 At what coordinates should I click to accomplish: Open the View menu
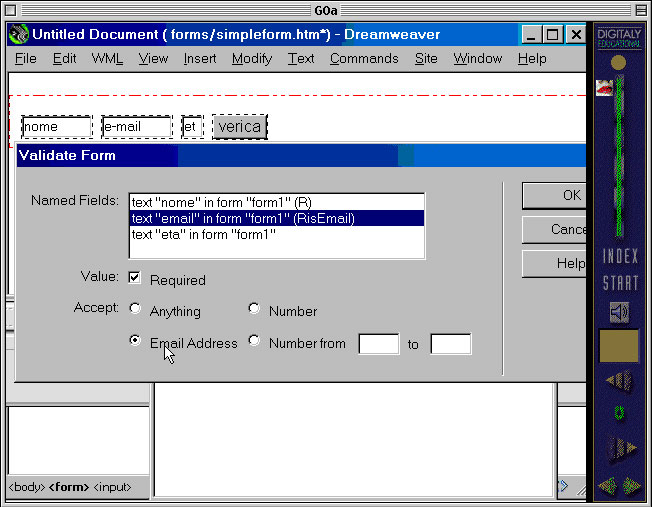tap(153, 59)
